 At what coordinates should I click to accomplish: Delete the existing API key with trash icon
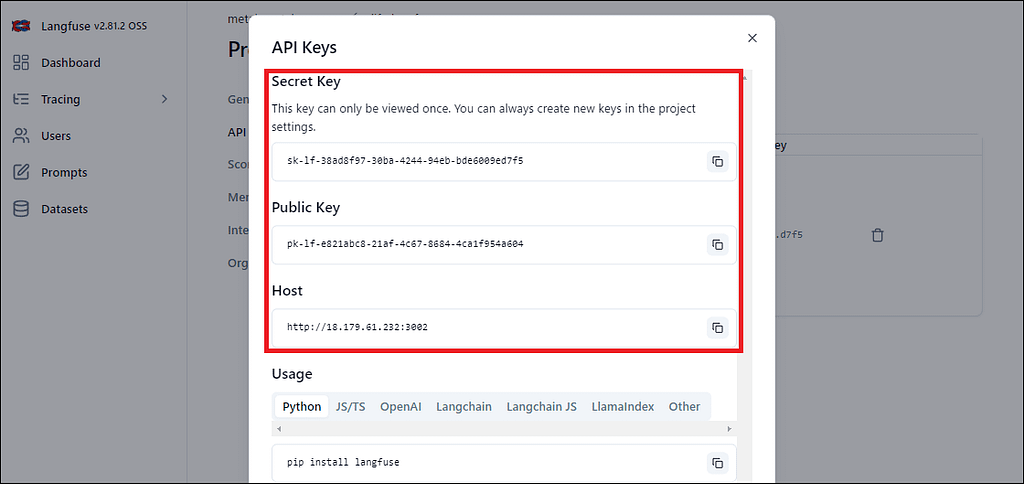877,235
